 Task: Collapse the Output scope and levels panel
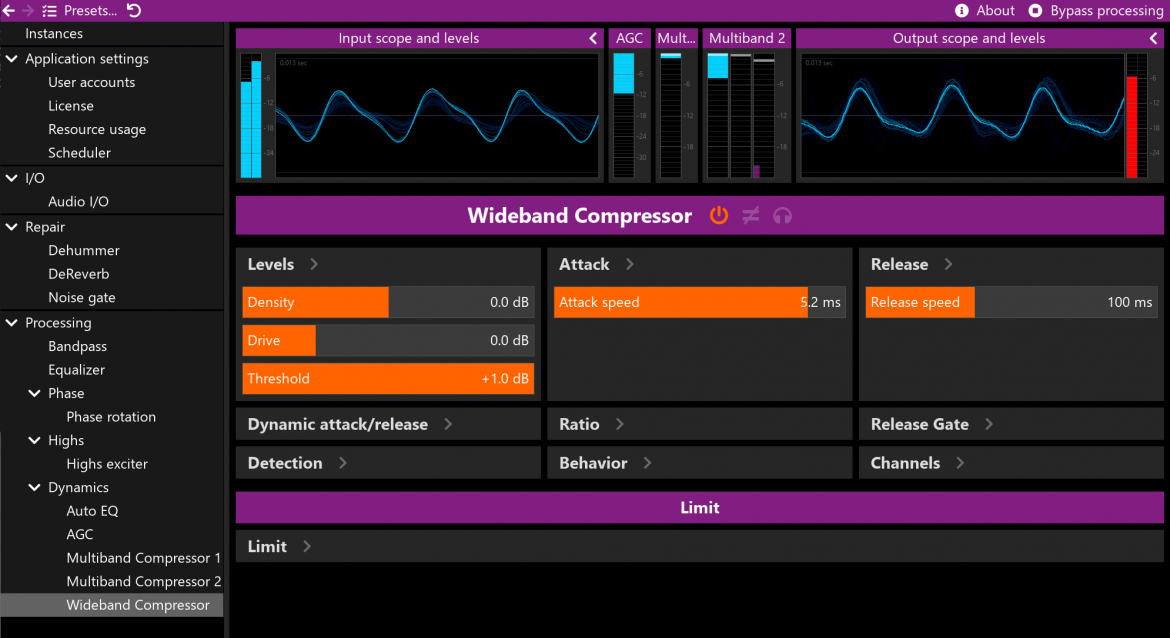tap(1154, 38)
